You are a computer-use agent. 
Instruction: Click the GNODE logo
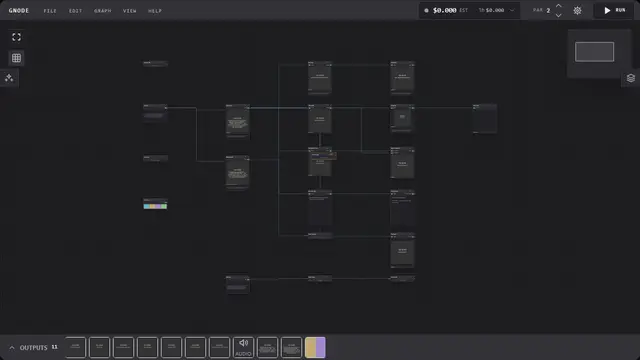point(19,11)
